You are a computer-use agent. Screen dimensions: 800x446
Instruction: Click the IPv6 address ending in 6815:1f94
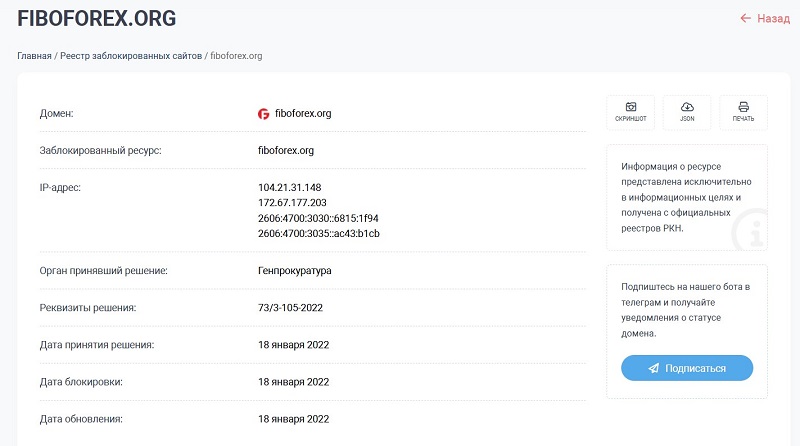(x=318, y=218)
